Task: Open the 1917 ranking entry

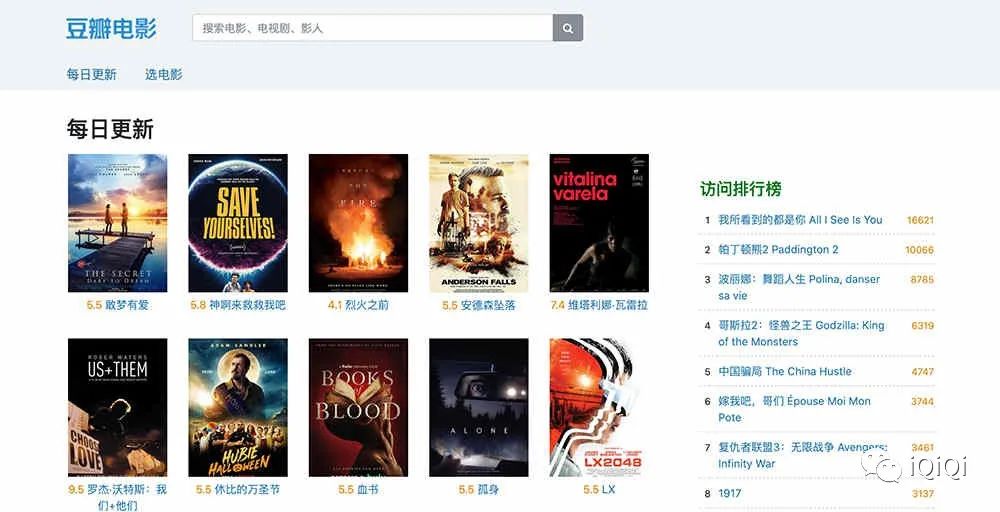Action: click(729, 494)
